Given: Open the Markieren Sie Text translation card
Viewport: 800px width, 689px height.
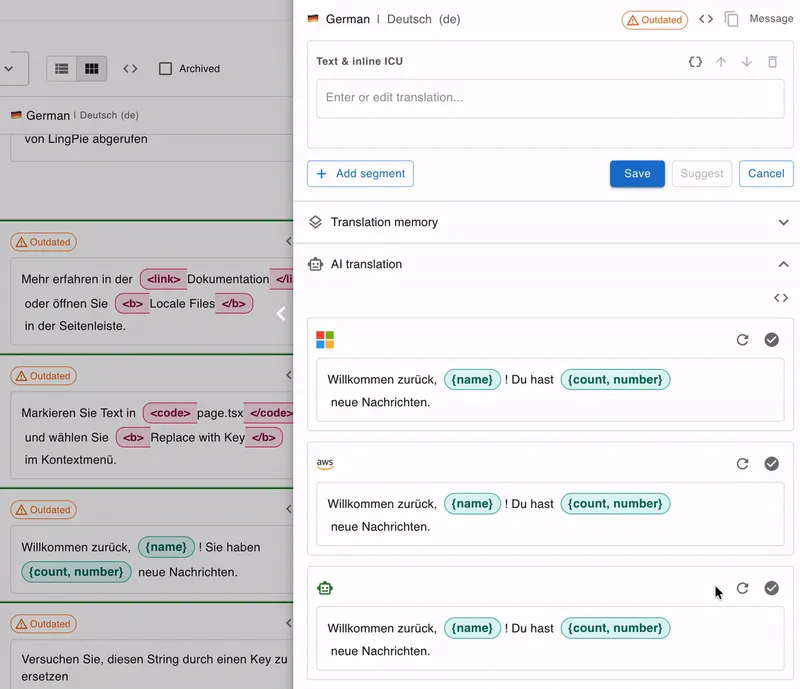Looking at the screenshot, I should 152,435.
